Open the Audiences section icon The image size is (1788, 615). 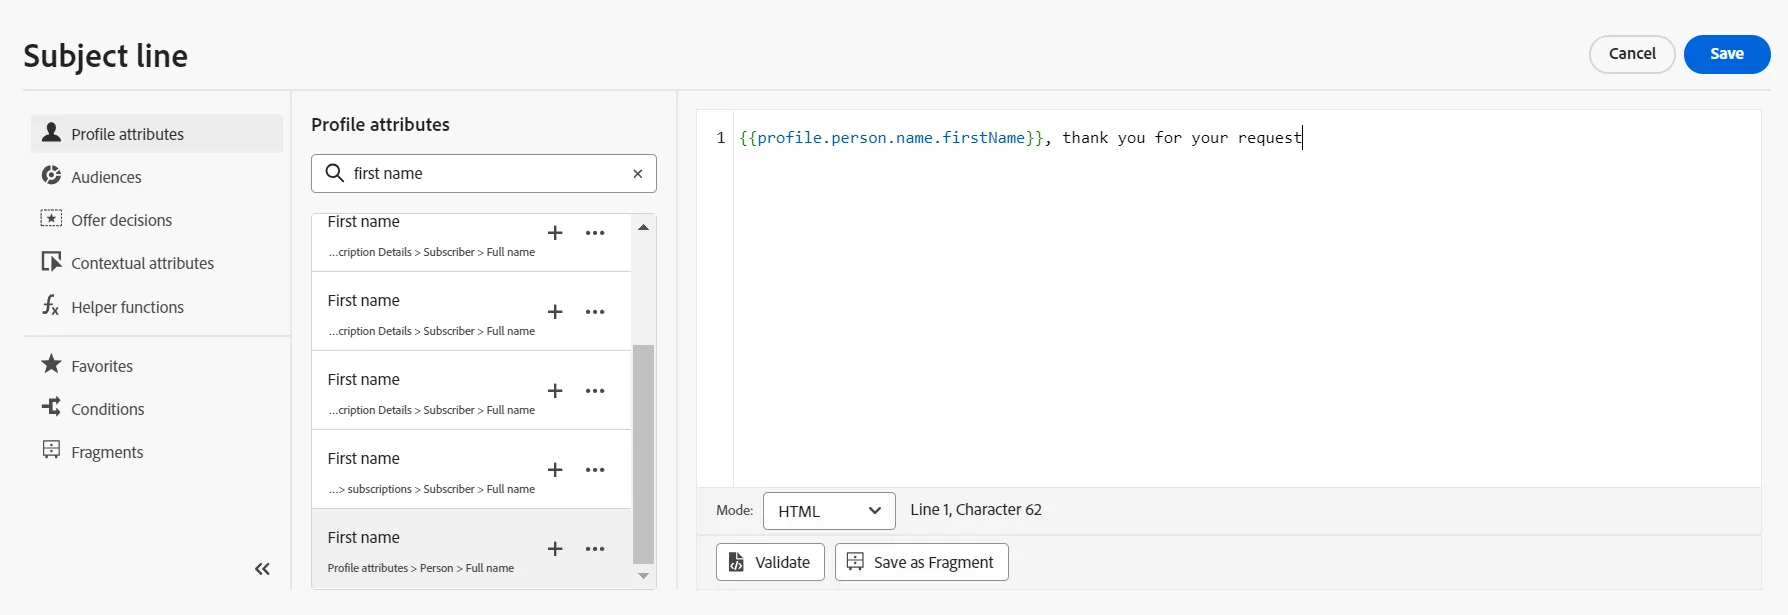click(51, 176)
